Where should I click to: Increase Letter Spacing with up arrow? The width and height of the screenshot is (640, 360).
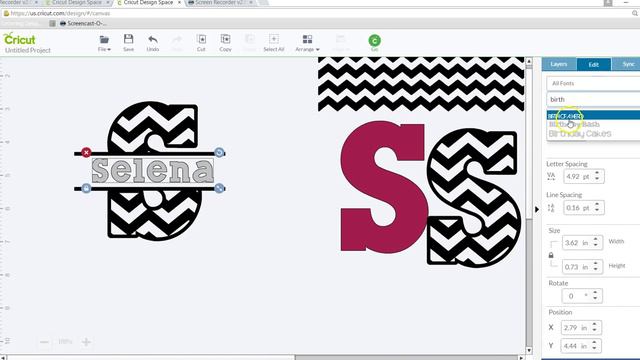point(597,173)
